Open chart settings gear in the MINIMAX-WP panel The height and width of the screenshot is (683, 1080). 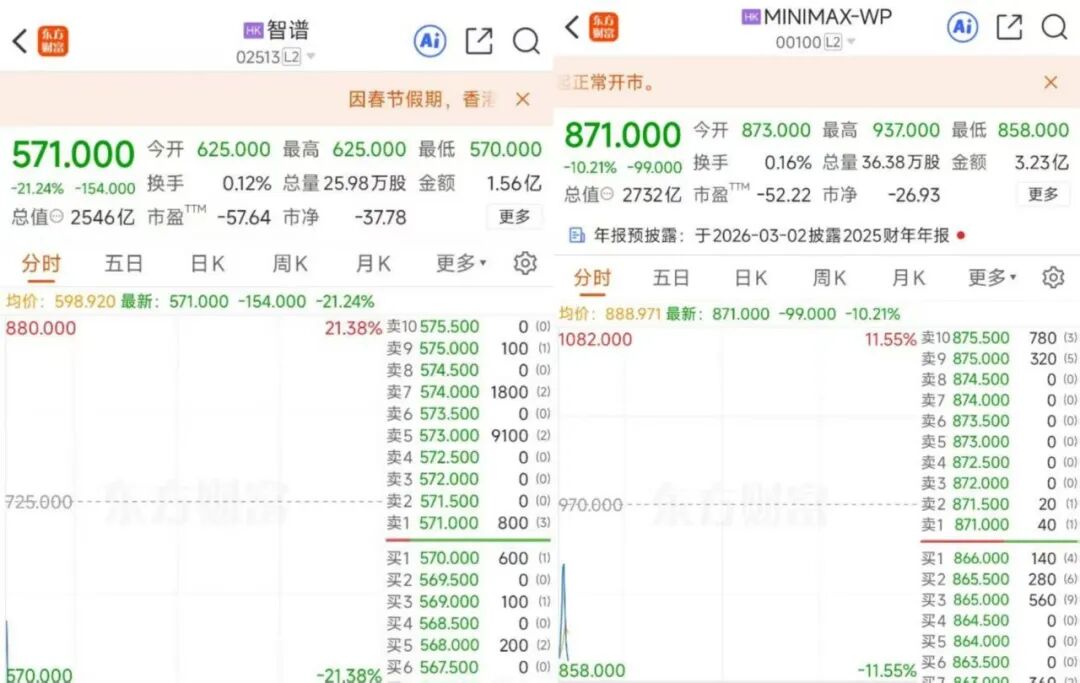click(1053, 277)
